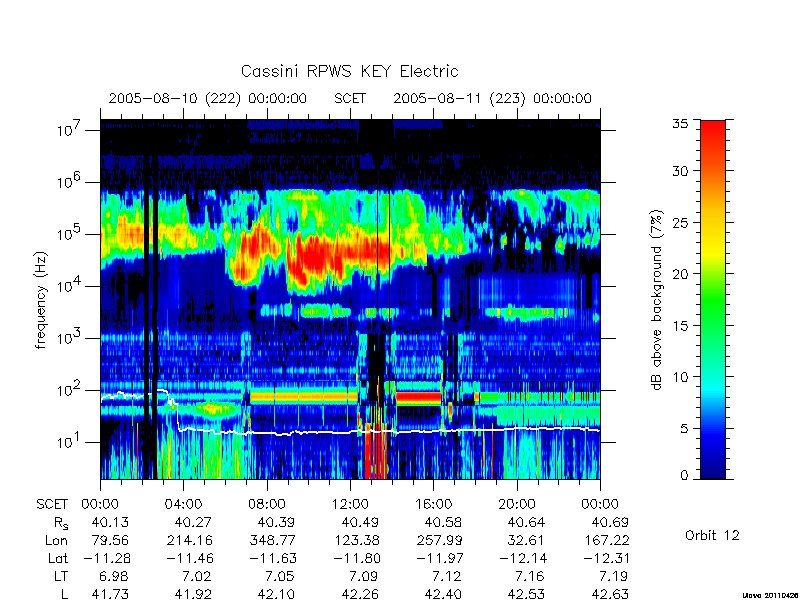Click the LT value 7.05
The height and width of the screenshot is (600, 800).
point(280,576)
